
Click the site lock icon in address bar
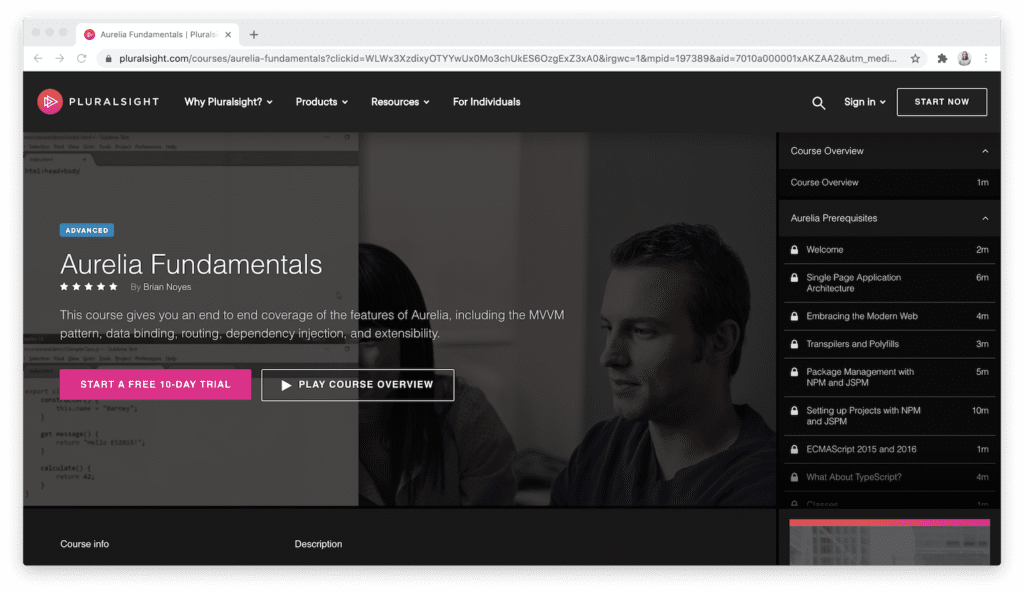point(108,59)
